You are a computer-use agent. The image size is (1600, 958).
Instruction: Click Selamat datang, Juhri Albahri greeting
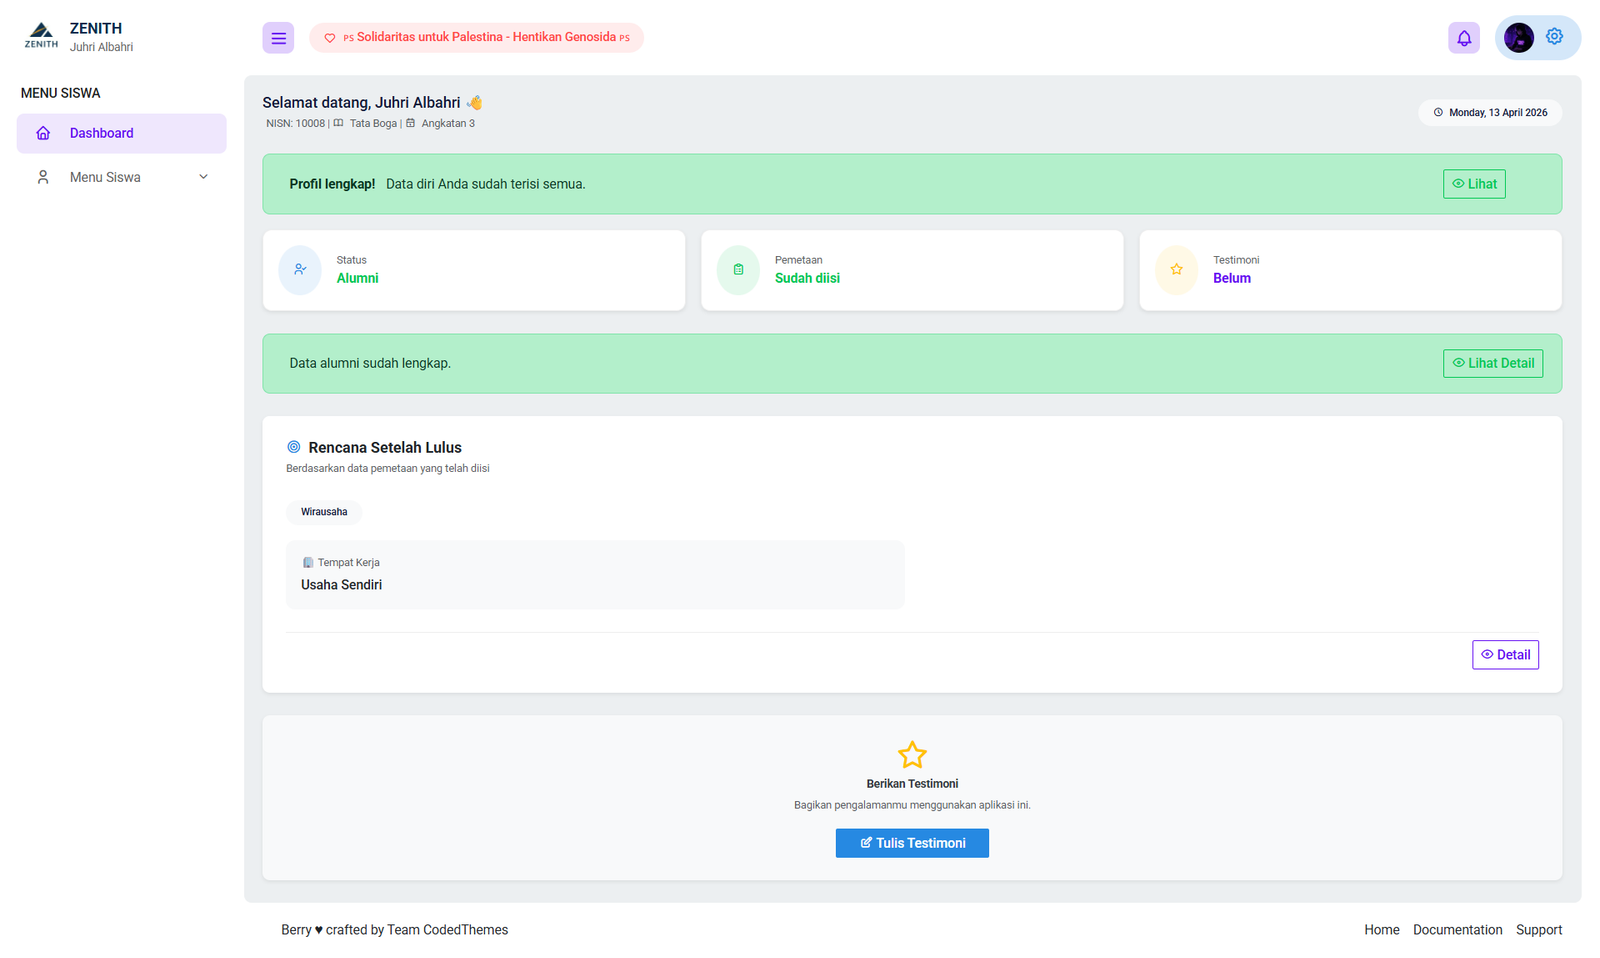coord(361,102)
